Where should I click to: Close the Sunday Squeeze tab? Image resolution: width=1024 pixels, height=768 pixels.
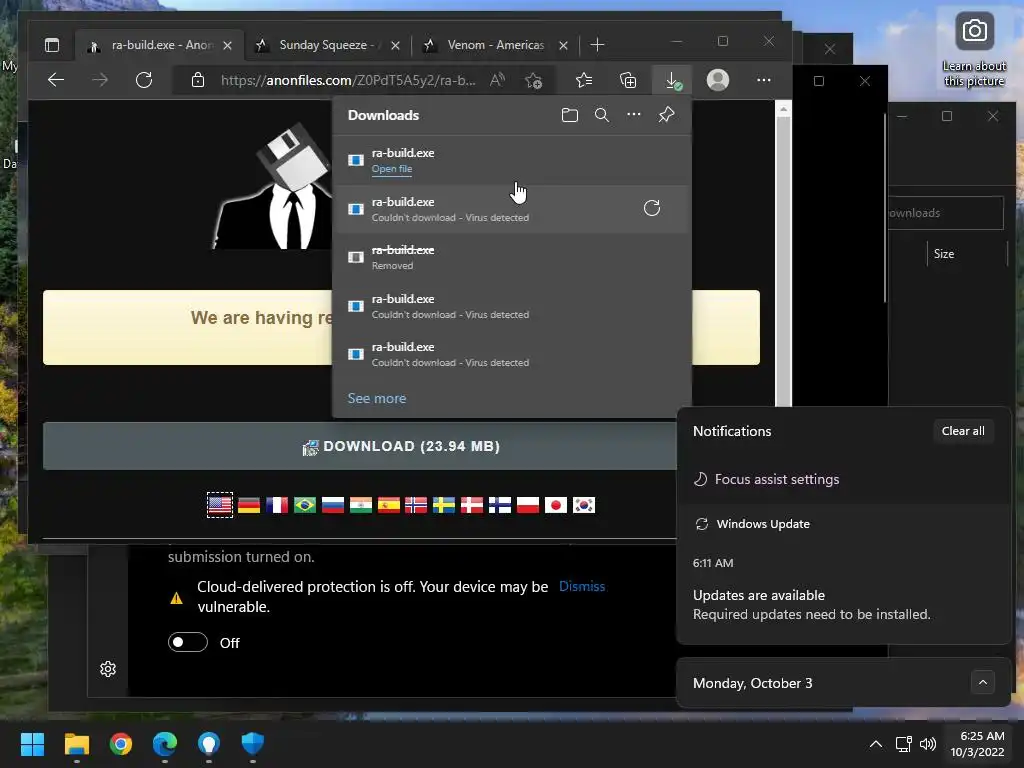pyautogui.click(x=395, y=45)
